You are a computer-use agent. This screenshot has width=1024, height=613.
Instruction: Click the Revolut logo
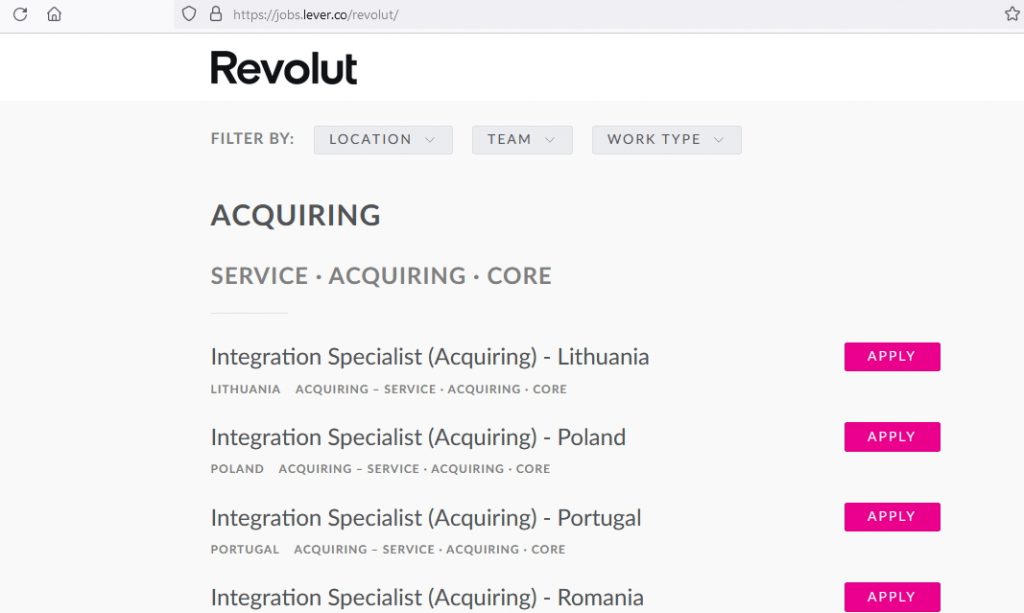click(284, 68)
